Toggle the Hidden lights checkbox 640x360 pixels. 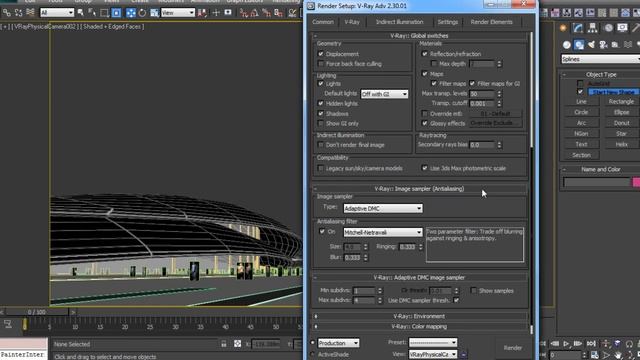click(x=321, y=103)
